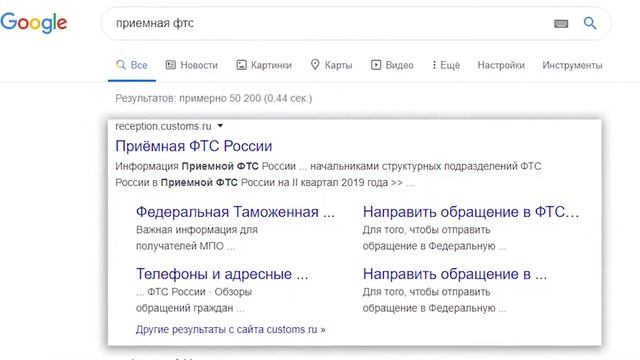Open 'Настройки' search settings
This screenshot has height=360, width=640.
501,65
